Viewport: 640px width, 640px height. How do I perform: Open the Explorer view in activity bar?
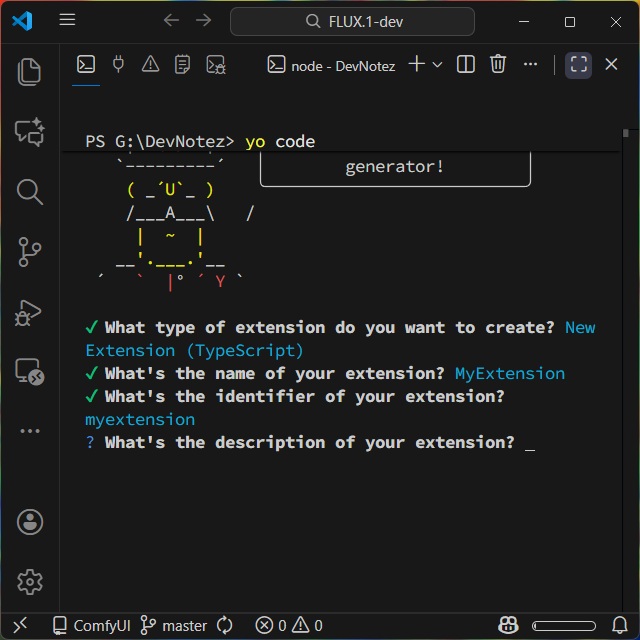30,72
